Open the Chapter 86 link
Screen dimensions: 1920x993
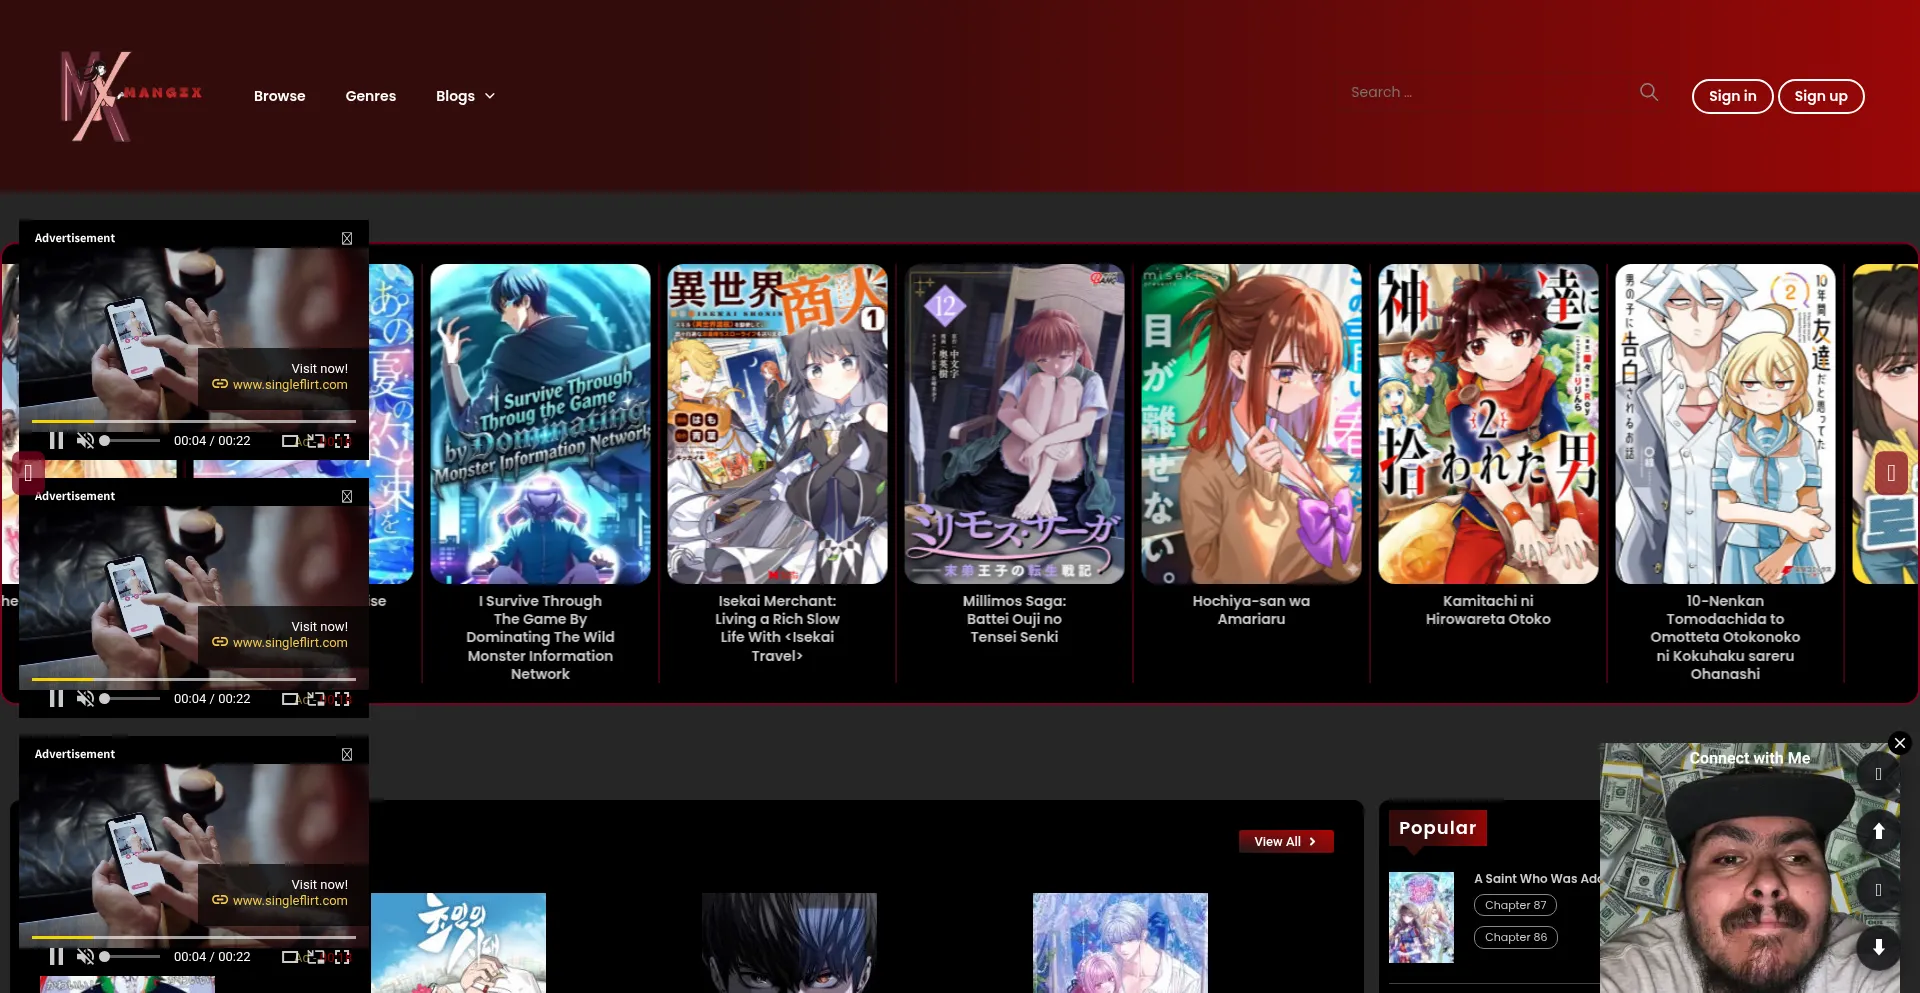coord(1515,937)
